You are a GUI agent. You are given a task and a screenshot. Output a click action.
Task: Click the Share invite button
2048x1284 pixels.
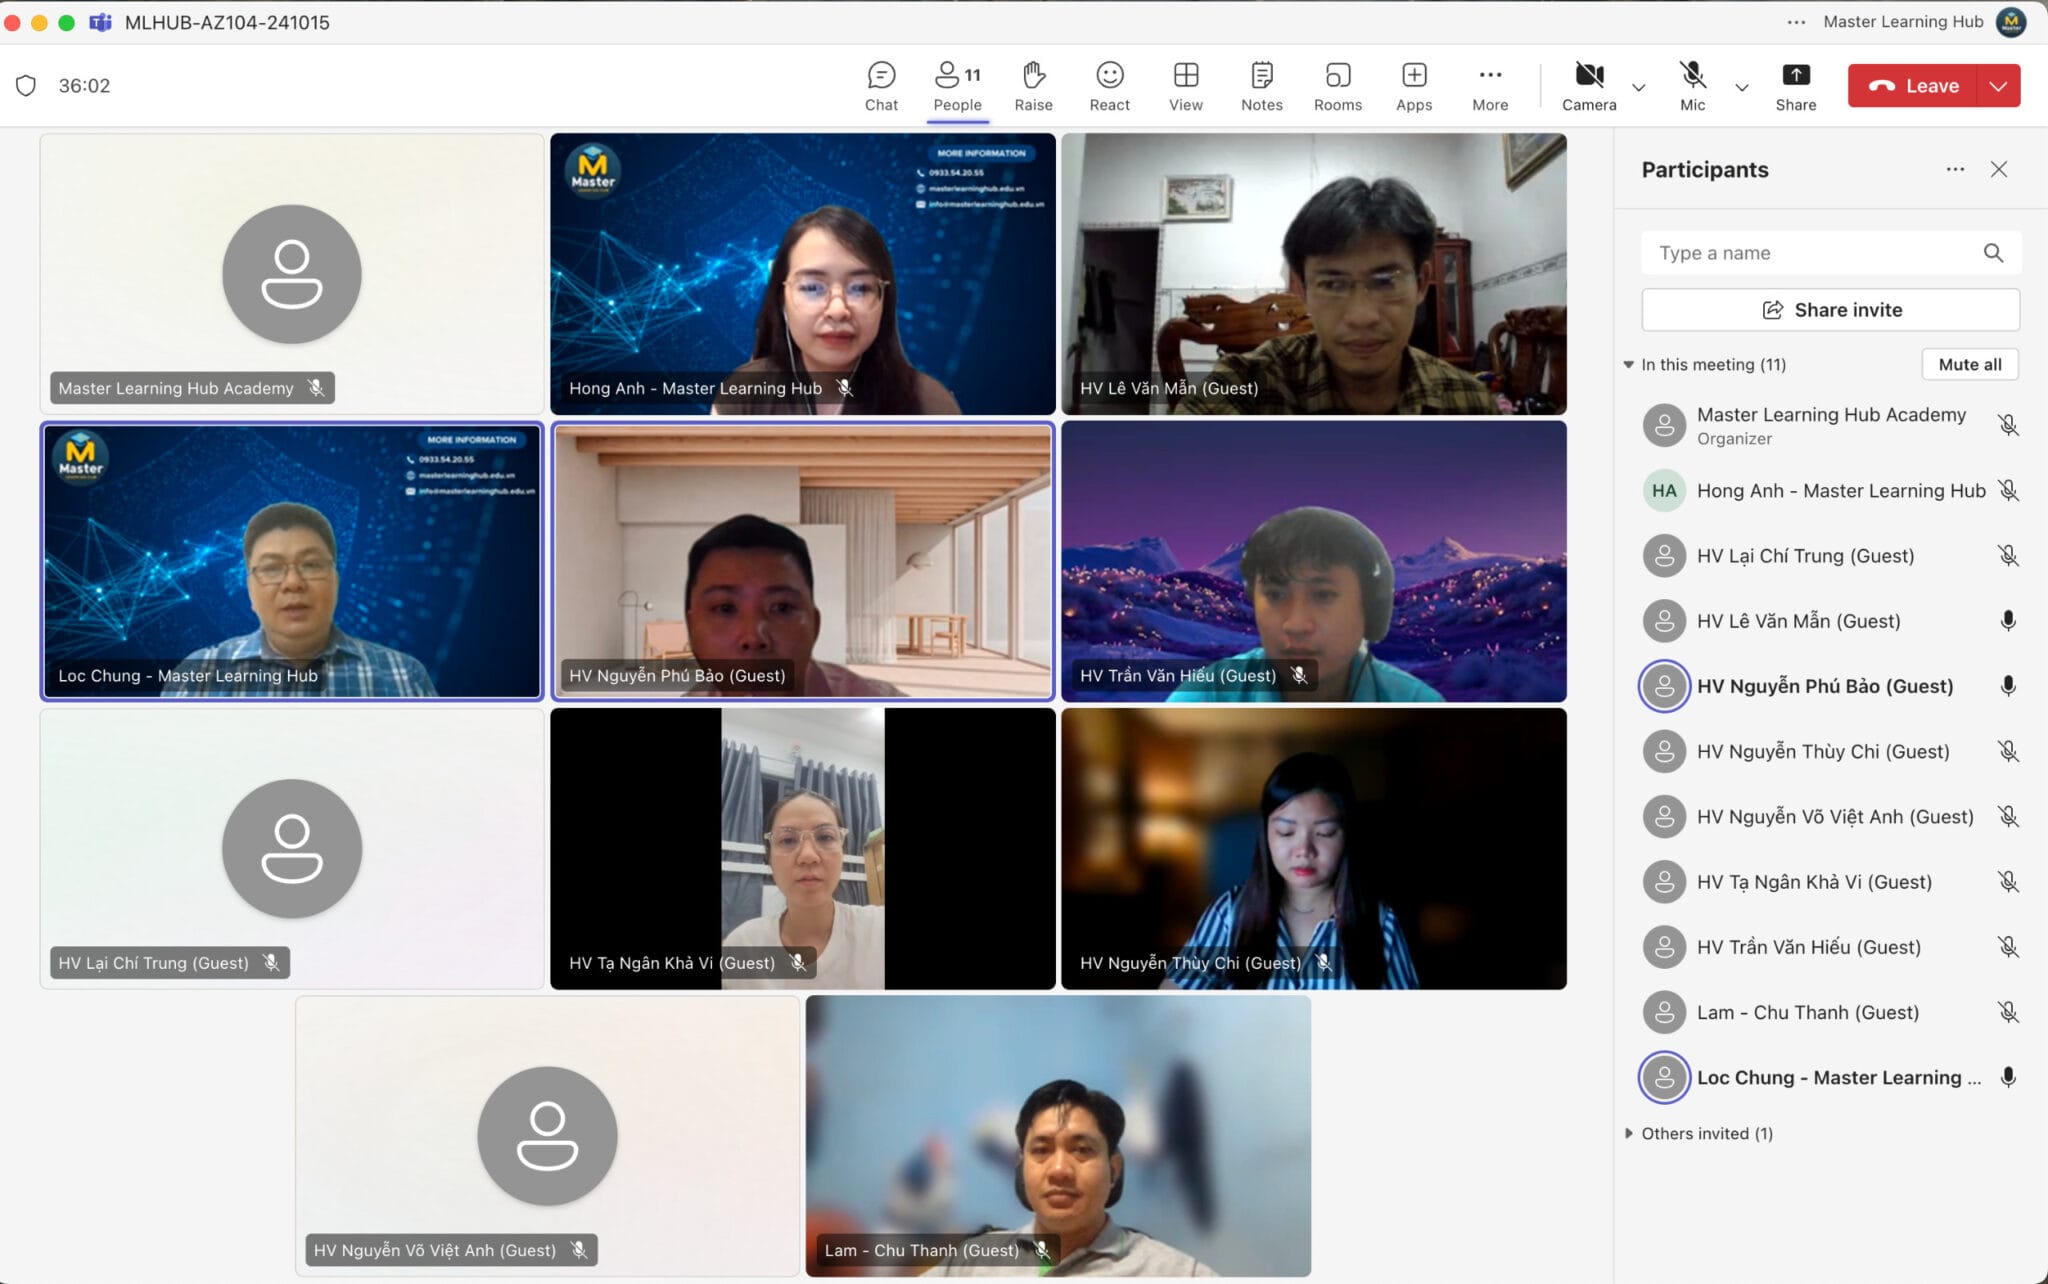tap(1830, 309)
